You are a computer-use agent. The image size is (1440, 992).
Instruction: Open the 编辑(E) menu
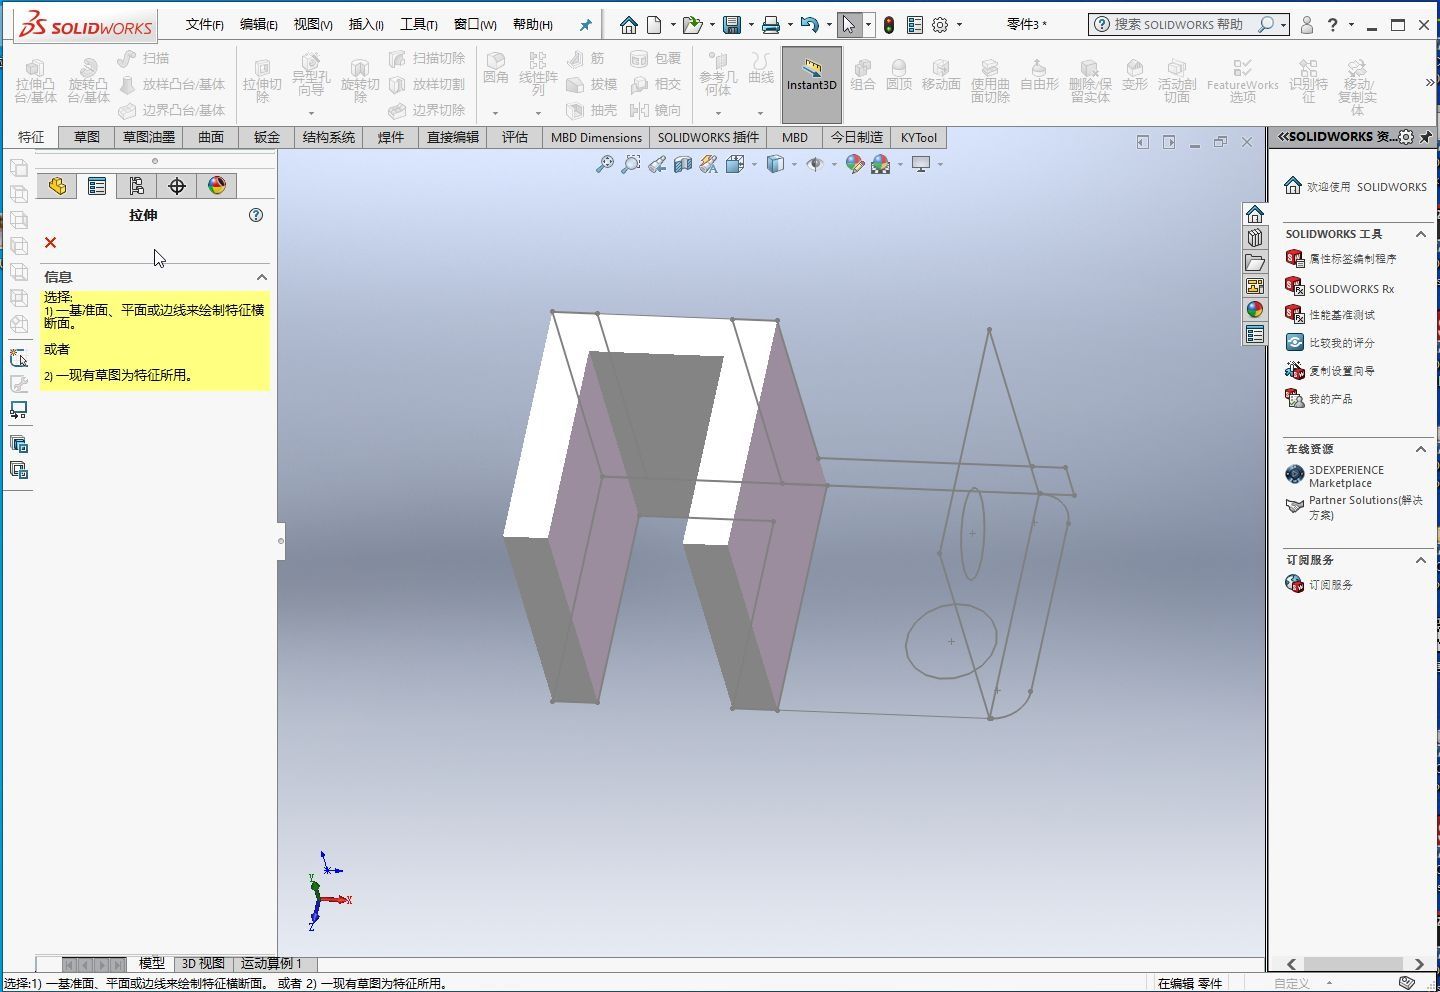tap(259, 24)
